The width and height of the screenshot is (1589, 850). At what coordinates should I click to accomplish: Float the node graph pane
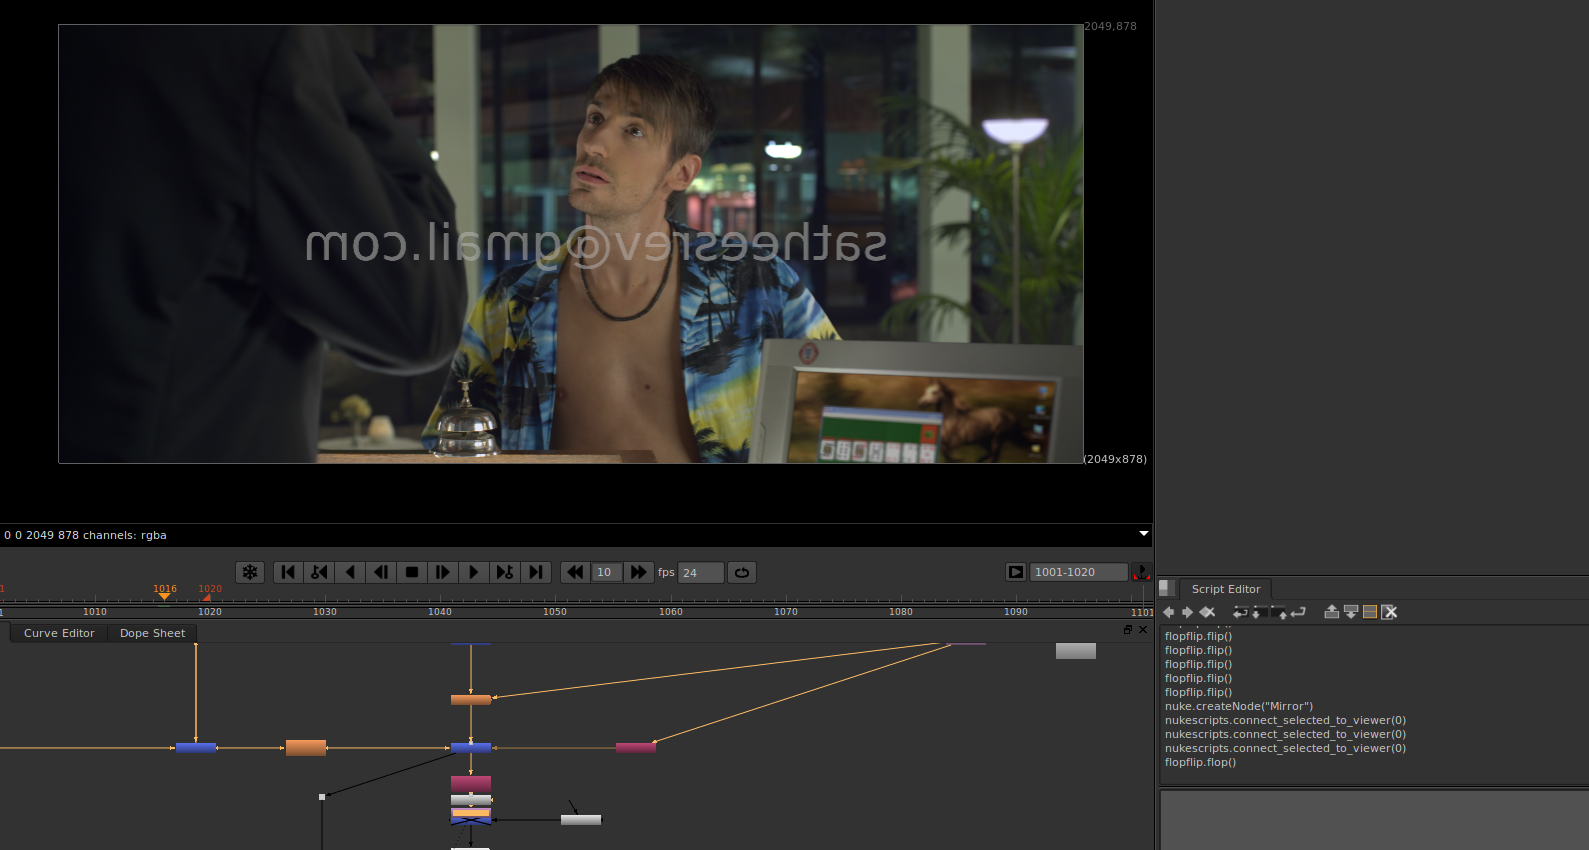(1128, 630)
